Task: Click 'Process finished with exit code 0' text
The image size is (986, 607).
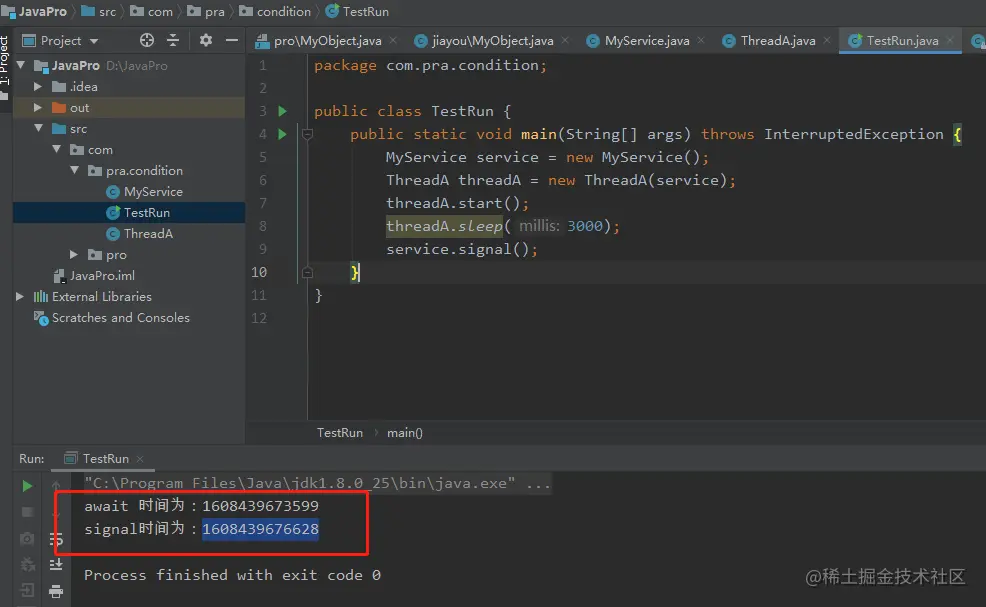Action: [232, 575]
